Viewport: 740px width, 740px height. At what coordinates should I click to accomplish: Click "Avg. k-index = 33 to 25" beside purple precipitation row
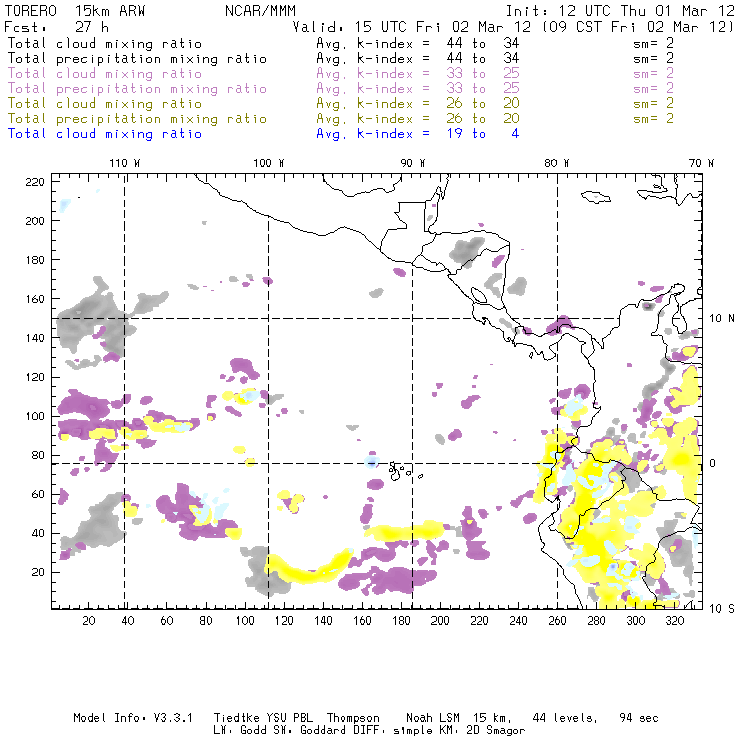(418, 89)
